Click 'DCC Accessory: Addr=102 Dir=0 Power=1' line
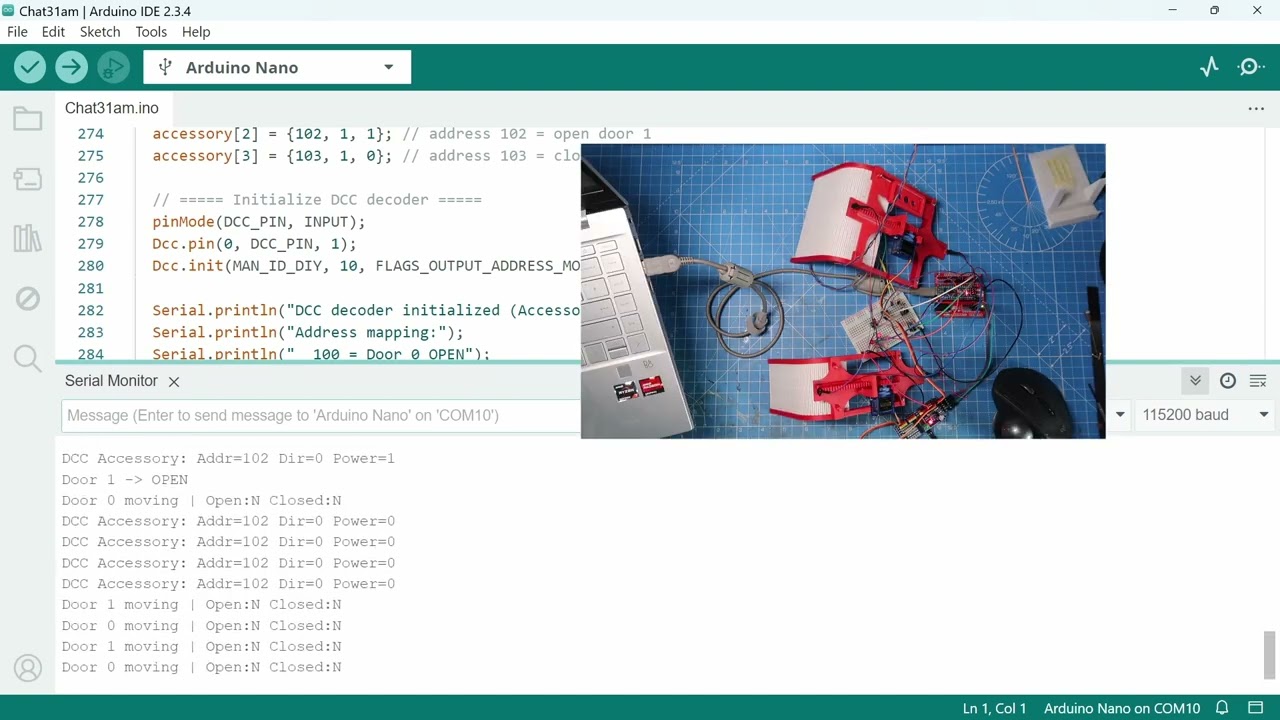The image size is (1280, 720). (x=228, y=458)
